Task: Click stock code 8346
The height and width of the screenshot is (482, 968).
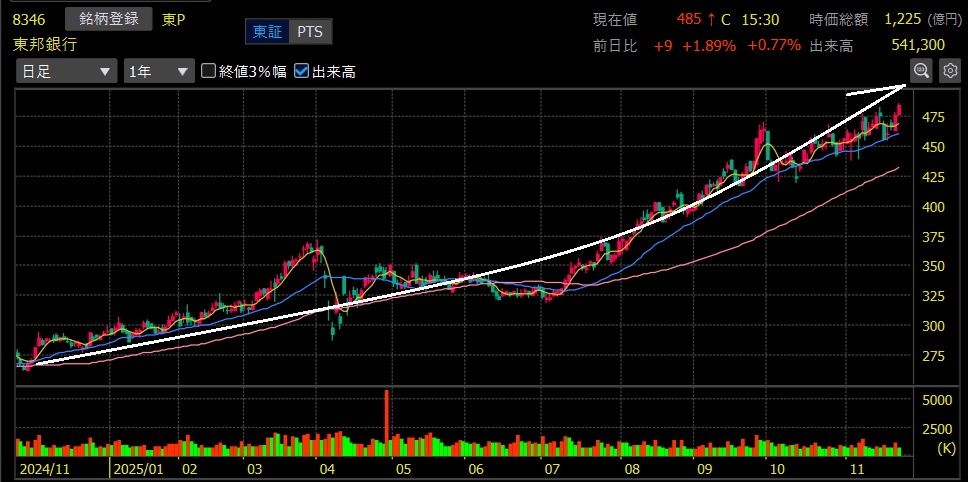Action: coord(29,19)
